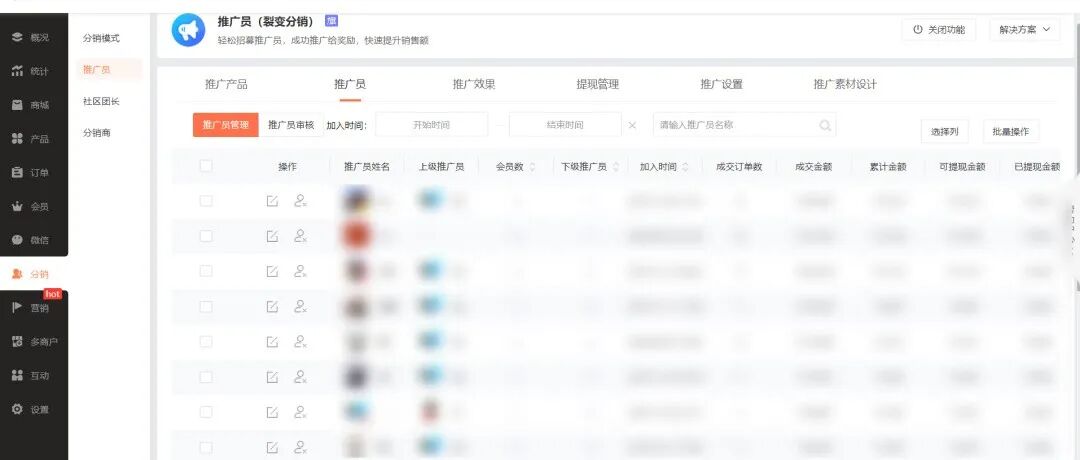Viewport: 1080px width, 460px height.
Task: Click the purple 旗 badge beside the title
Action: coord(331,21)
